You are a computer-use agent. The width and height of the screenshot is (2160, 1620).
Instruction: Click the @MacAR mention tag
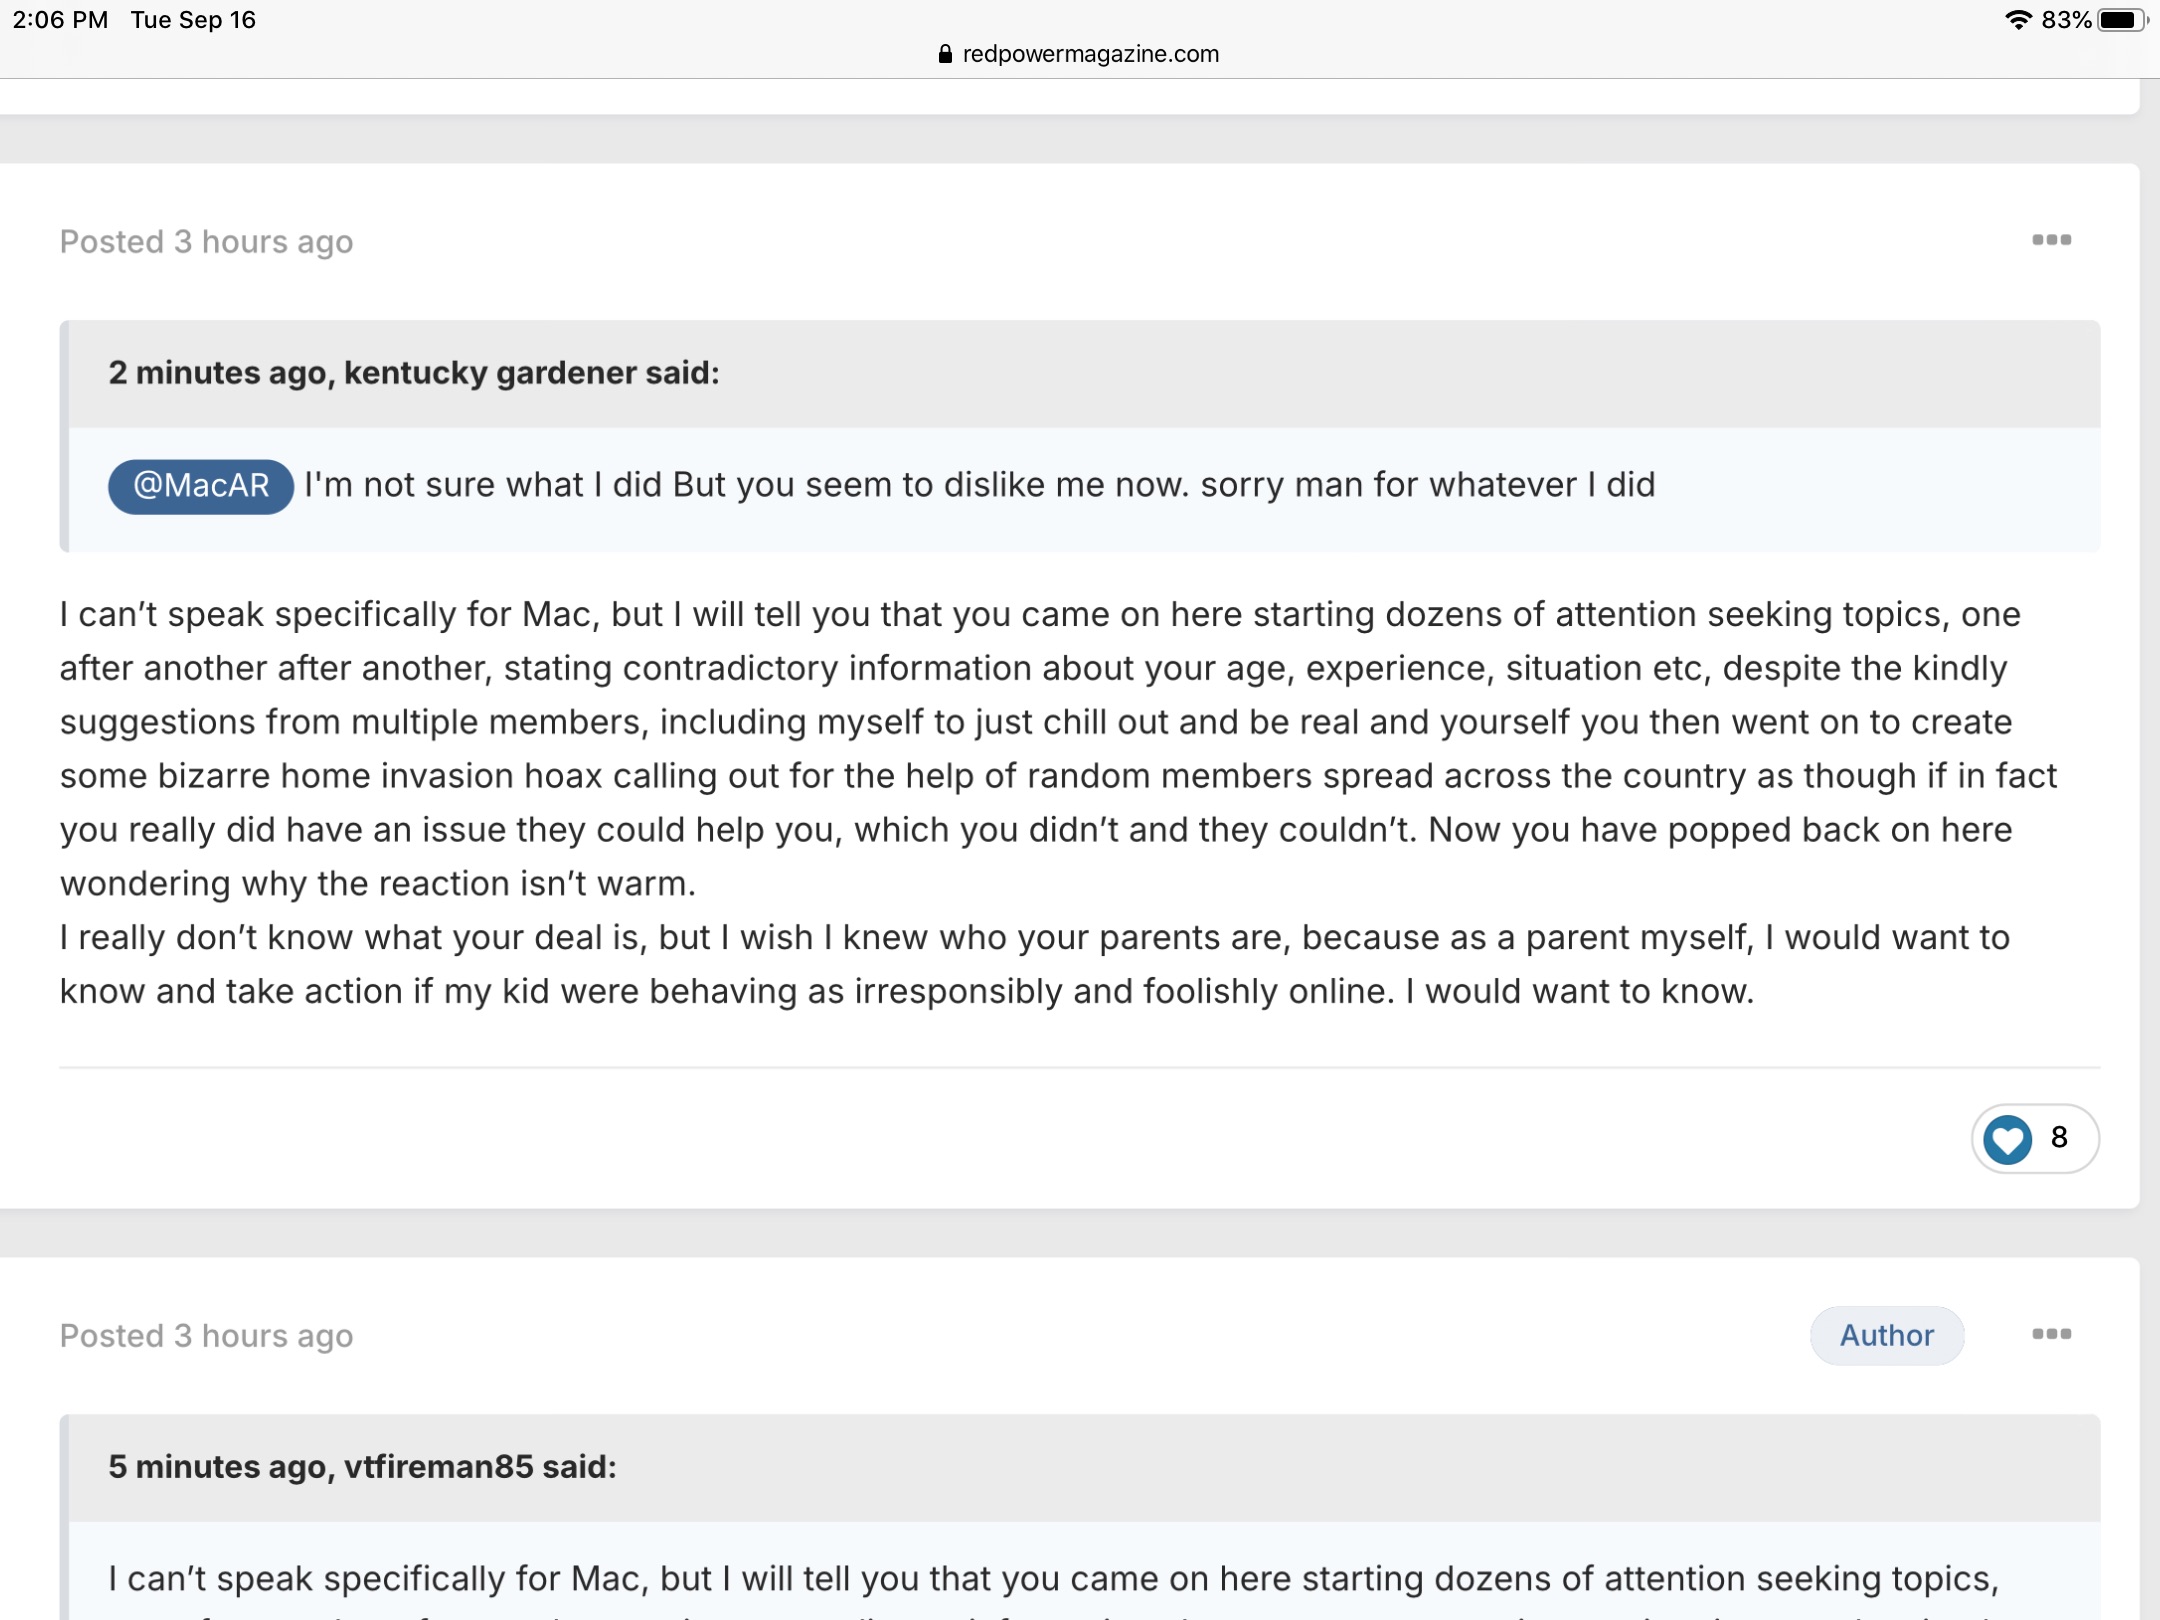point(201,486)
